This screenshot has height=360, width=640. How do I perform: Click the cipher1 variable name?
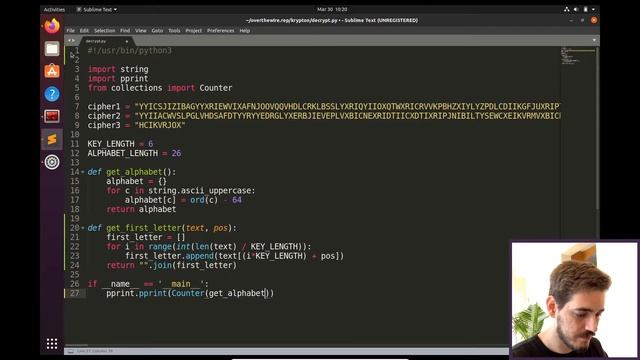click(104, 107)
